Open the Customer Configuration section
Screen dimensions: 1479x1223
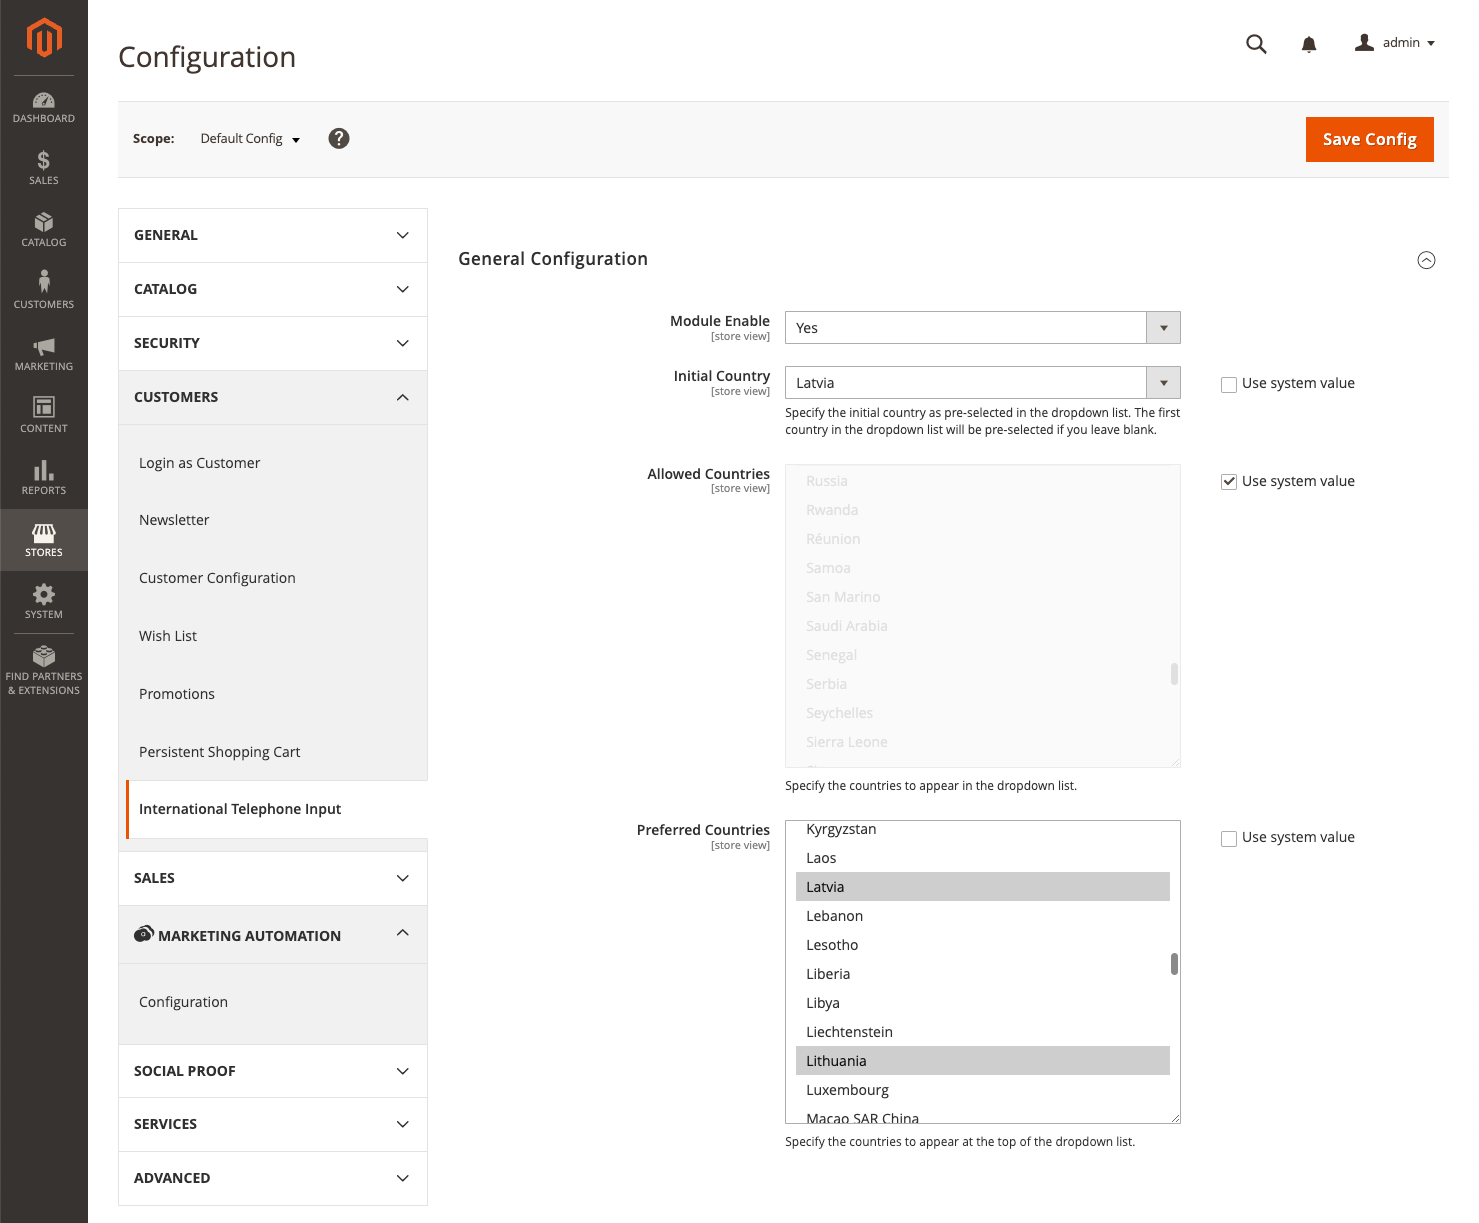point(217,578)
